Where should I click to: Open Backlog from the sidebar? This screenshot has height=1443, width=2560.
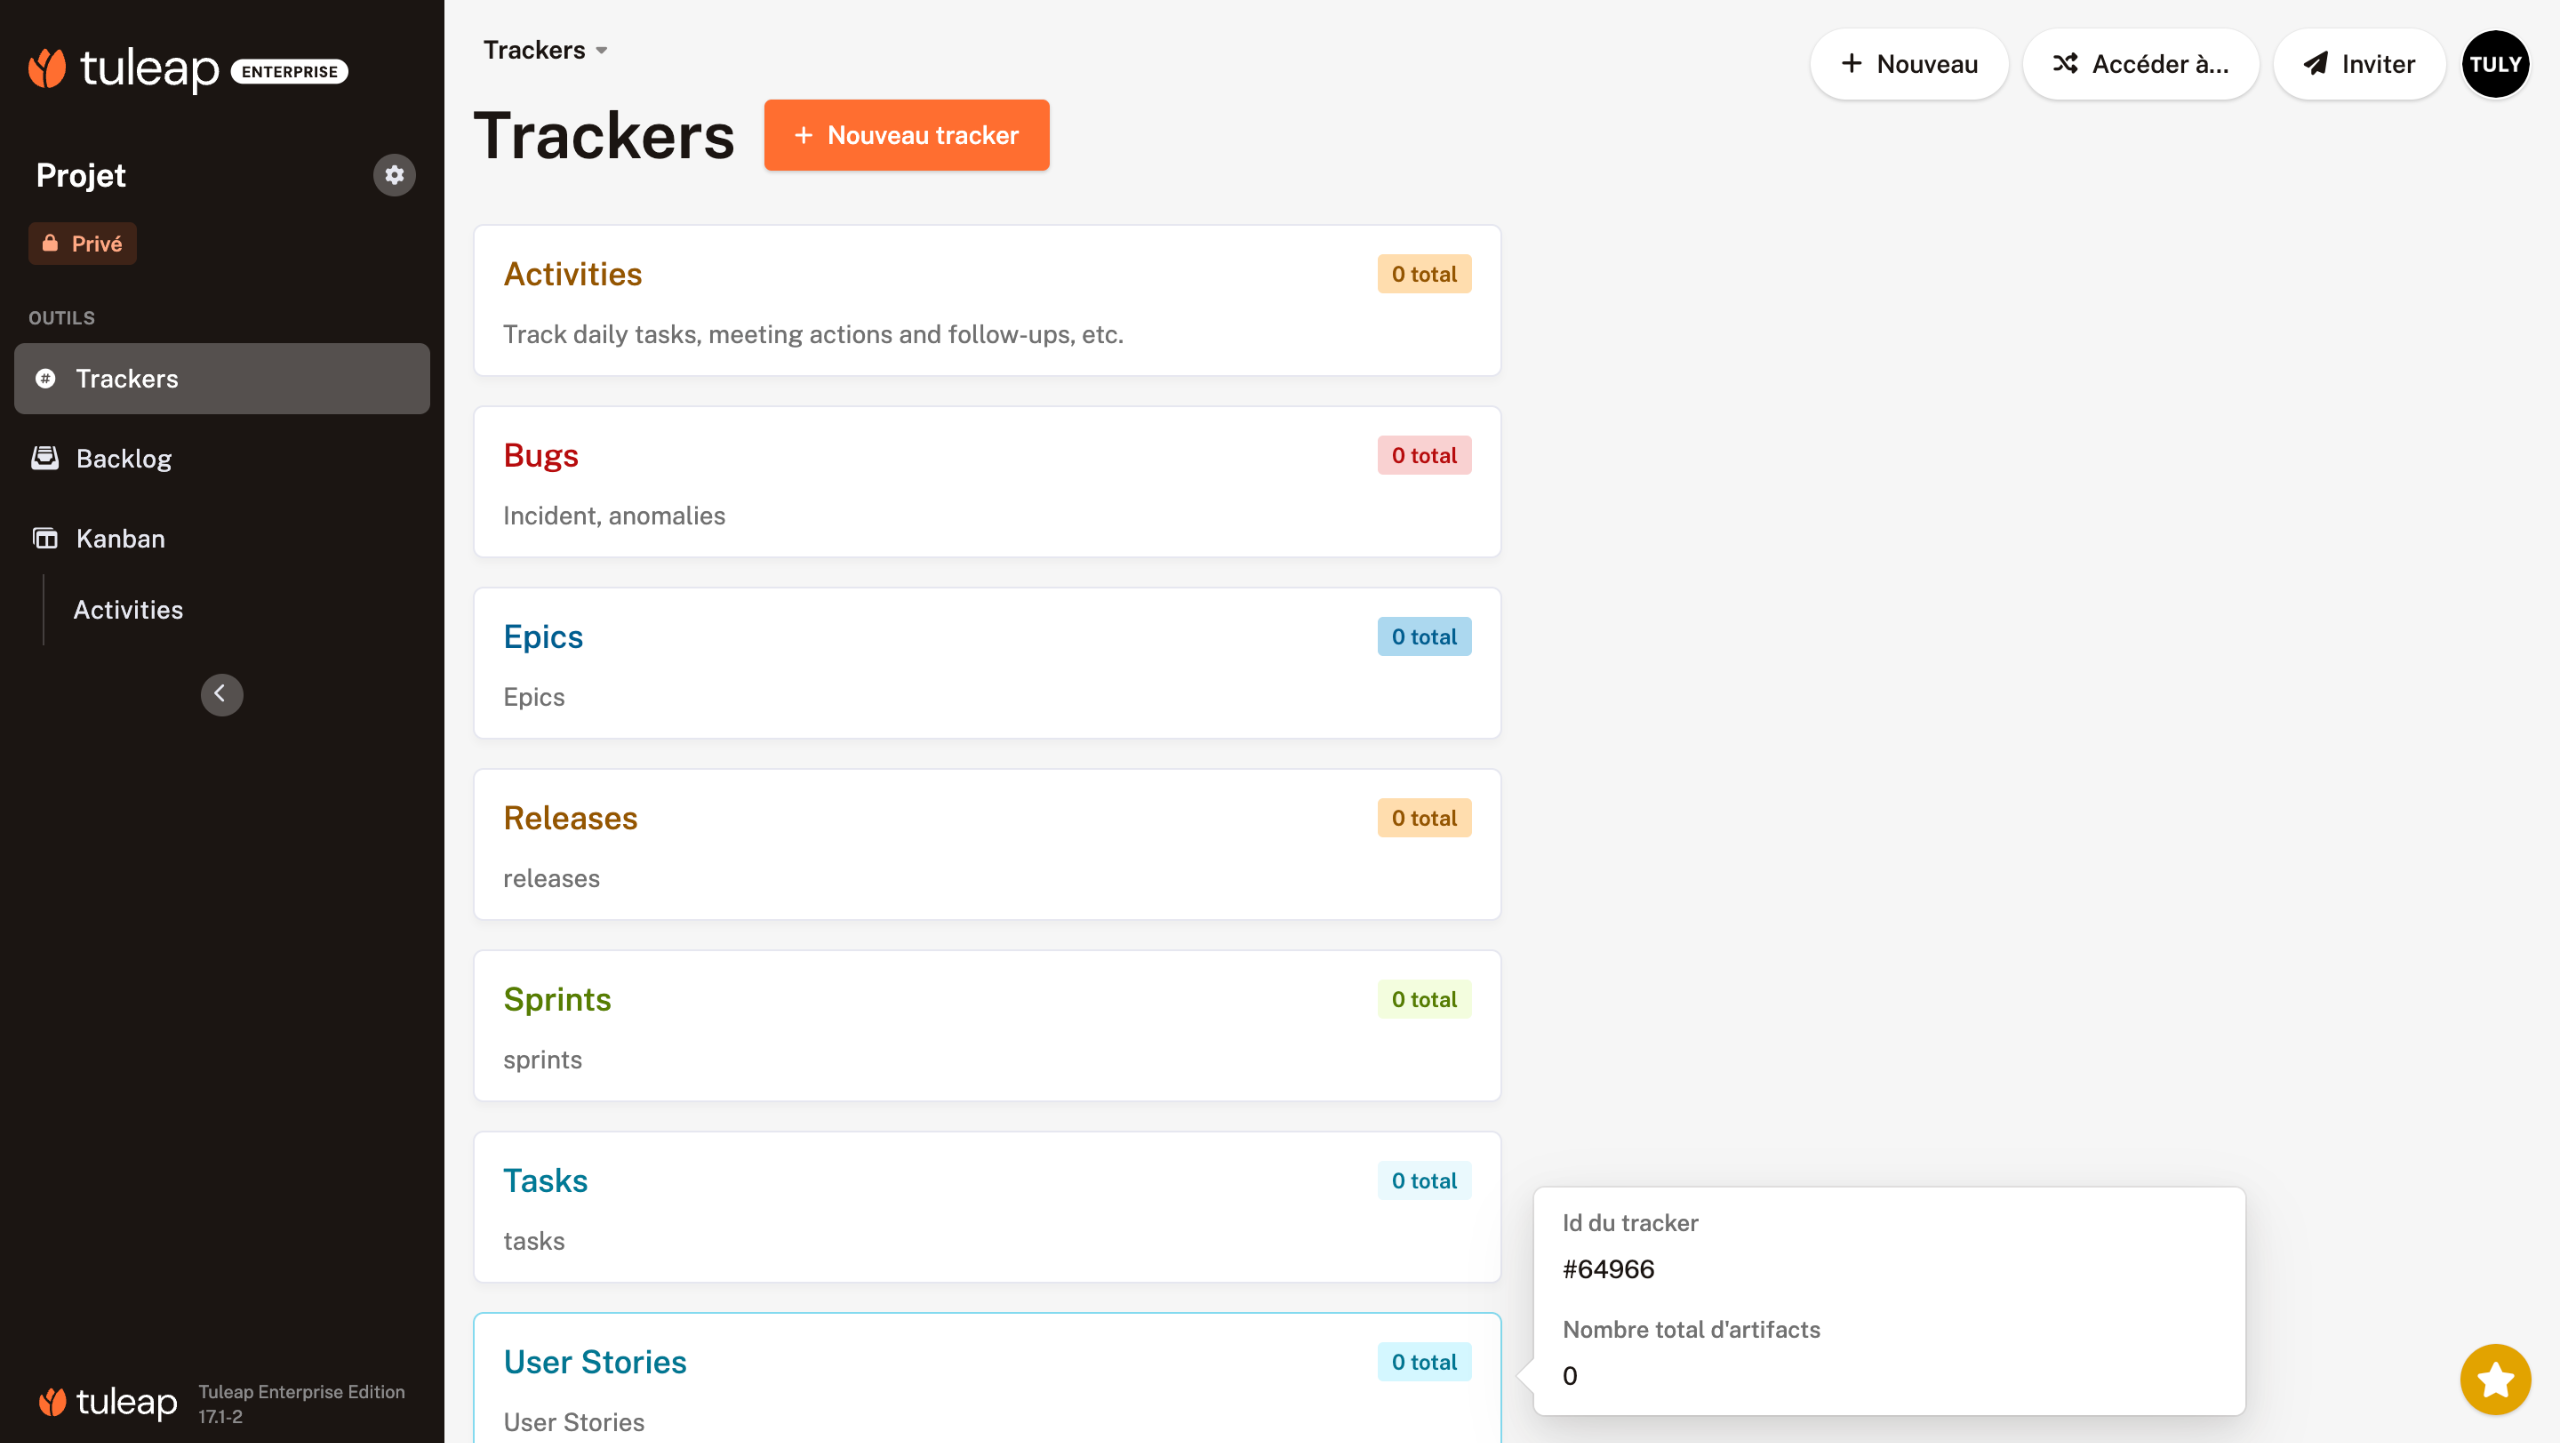[123, 459]
